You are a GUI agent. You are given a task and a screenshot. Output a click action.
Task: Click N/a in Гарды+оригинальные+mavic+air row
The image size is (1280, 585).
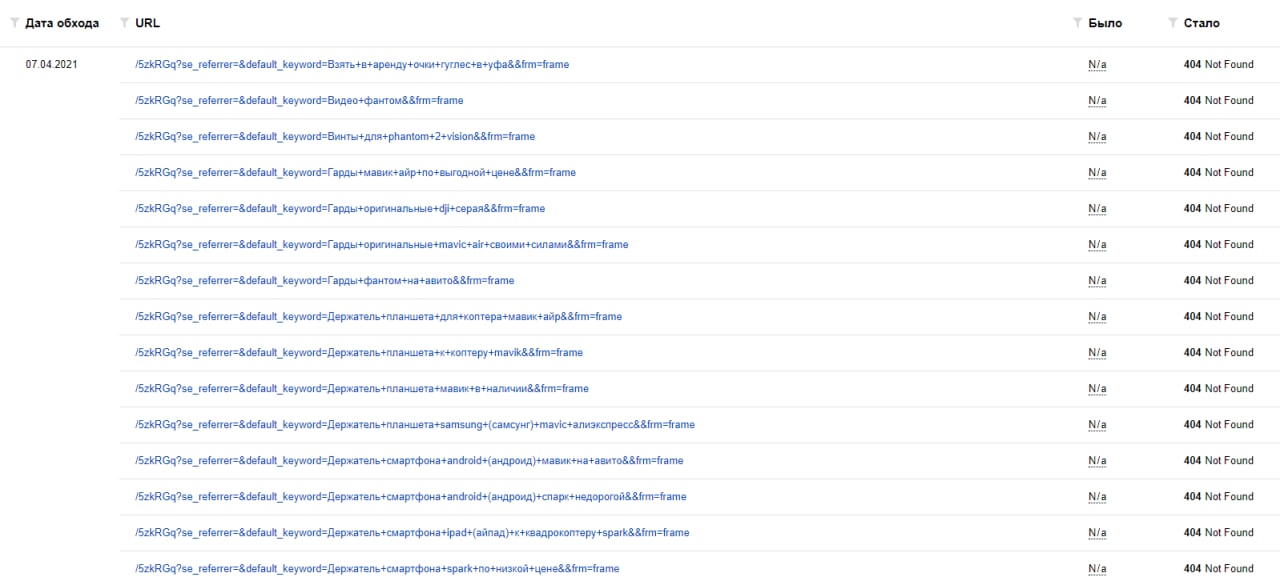point(1097,244)
